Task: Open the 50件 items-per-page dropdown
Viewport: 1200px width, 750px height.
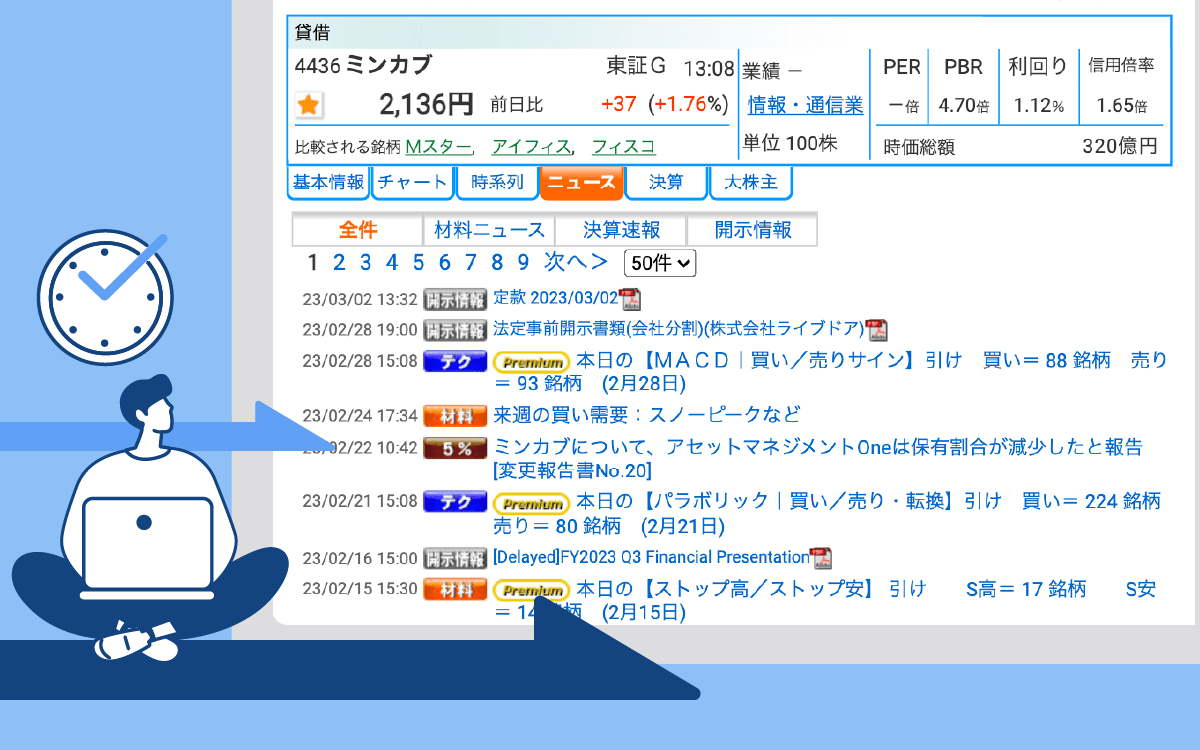Action: pos(660,263)
